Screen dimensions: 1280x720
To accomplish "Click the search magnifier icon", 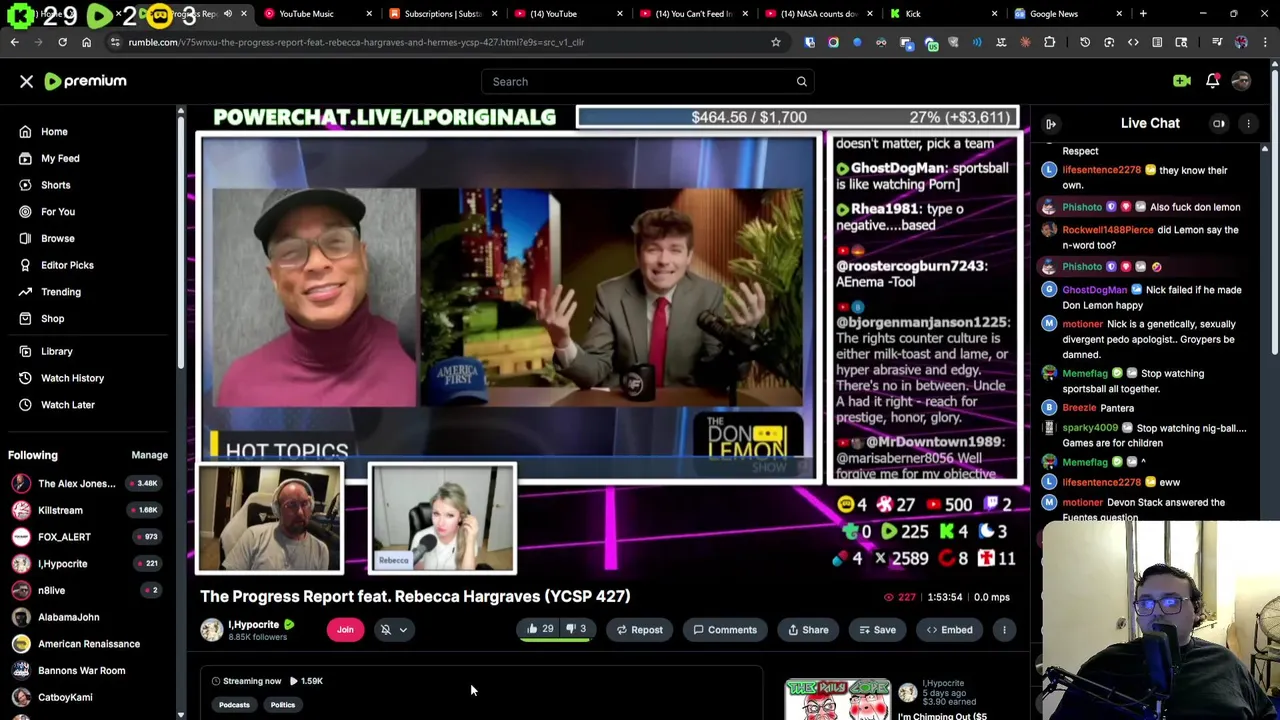I will click(x=801, y=81).
